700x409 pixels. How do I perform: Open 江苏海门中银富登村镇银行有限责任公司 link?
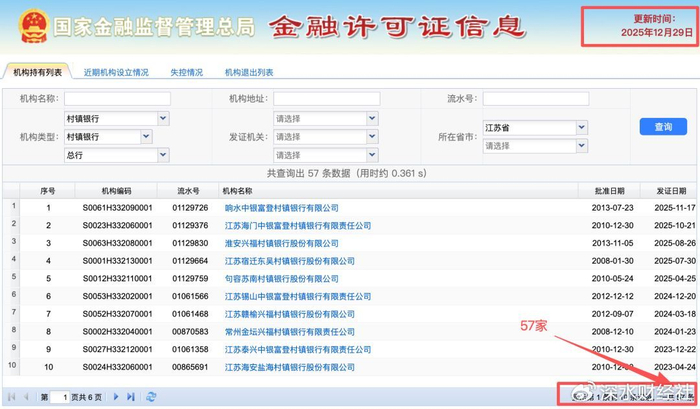pyautogui.click(x=298, y=226)
